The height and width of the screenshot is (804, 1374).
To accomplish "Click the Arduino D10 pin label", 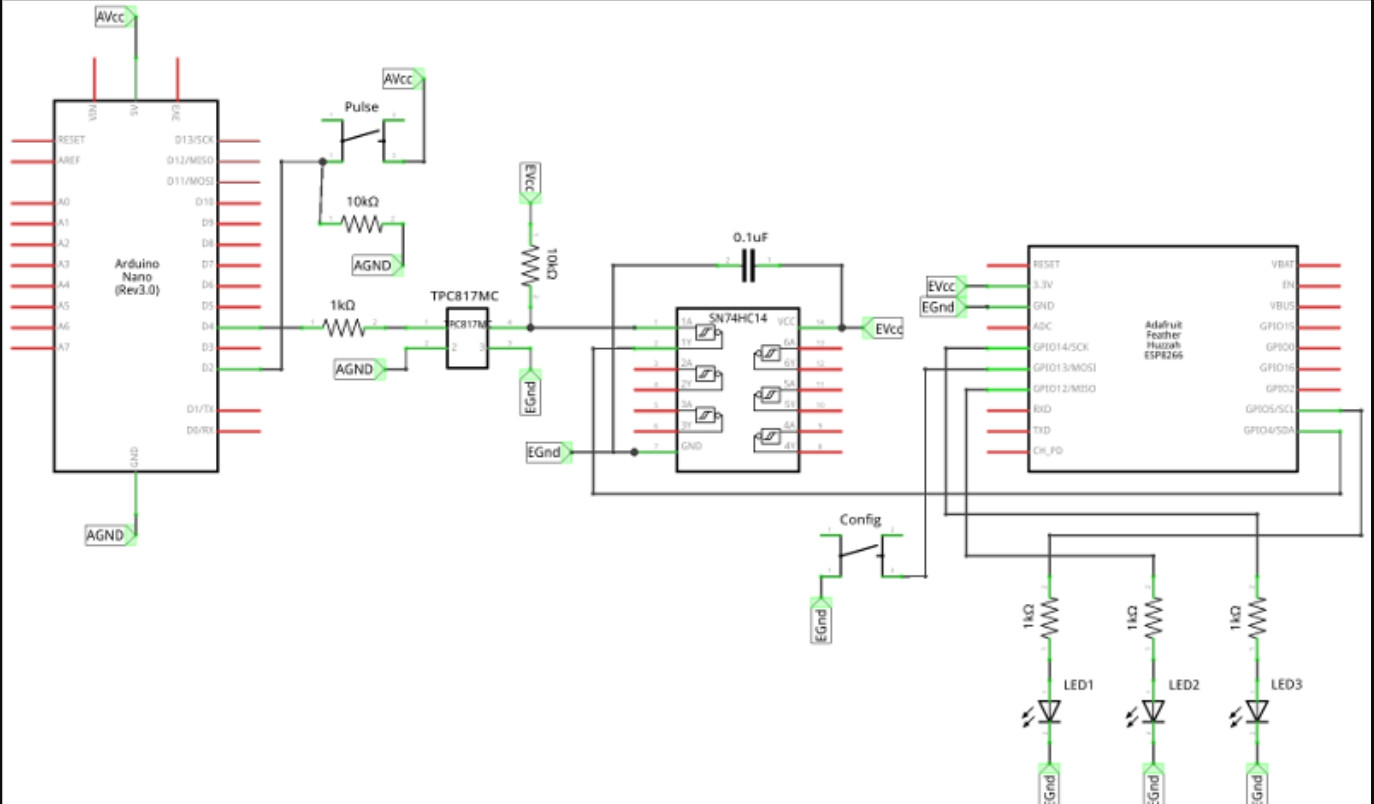I will click(206, 202).
